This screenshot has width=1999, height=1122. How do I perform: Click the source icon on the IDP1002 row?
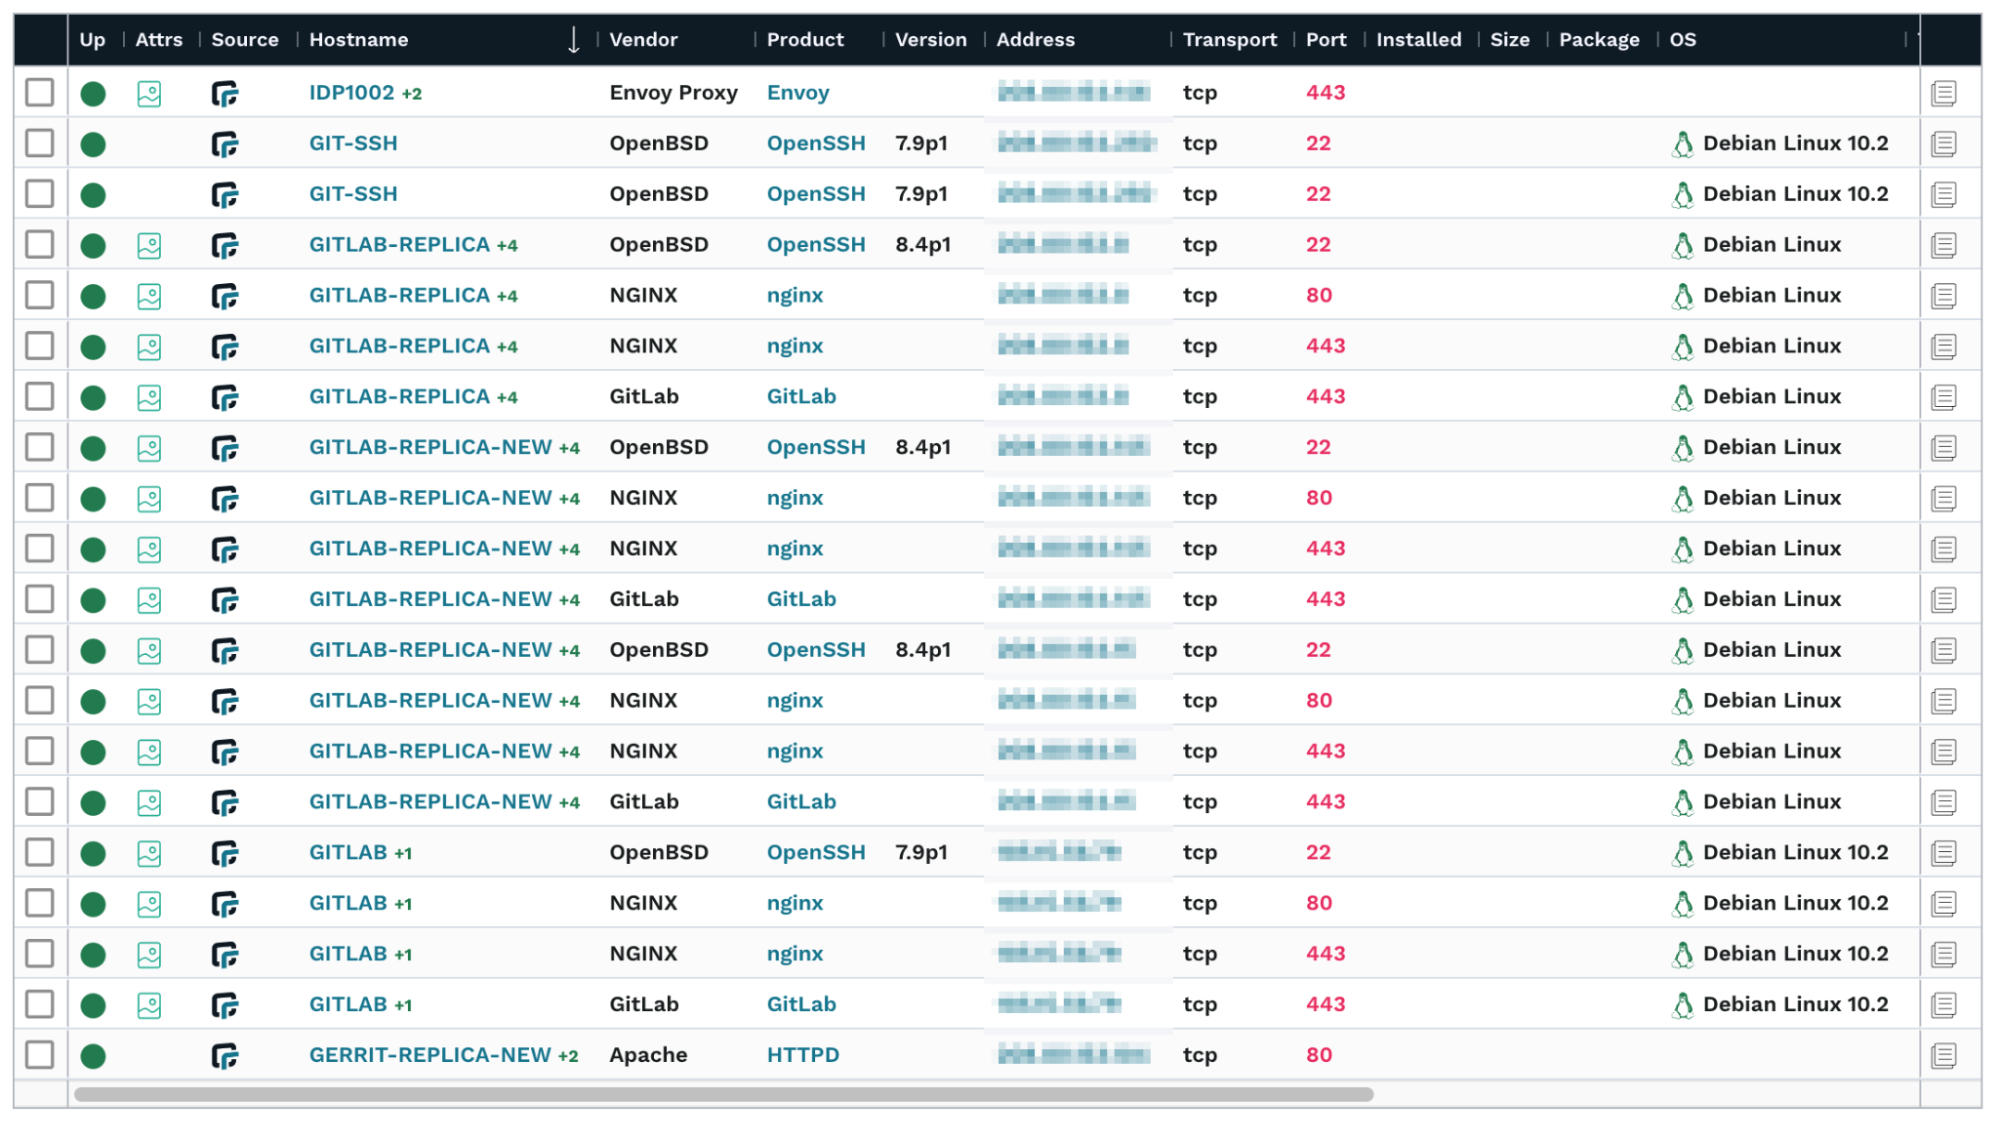228,92
